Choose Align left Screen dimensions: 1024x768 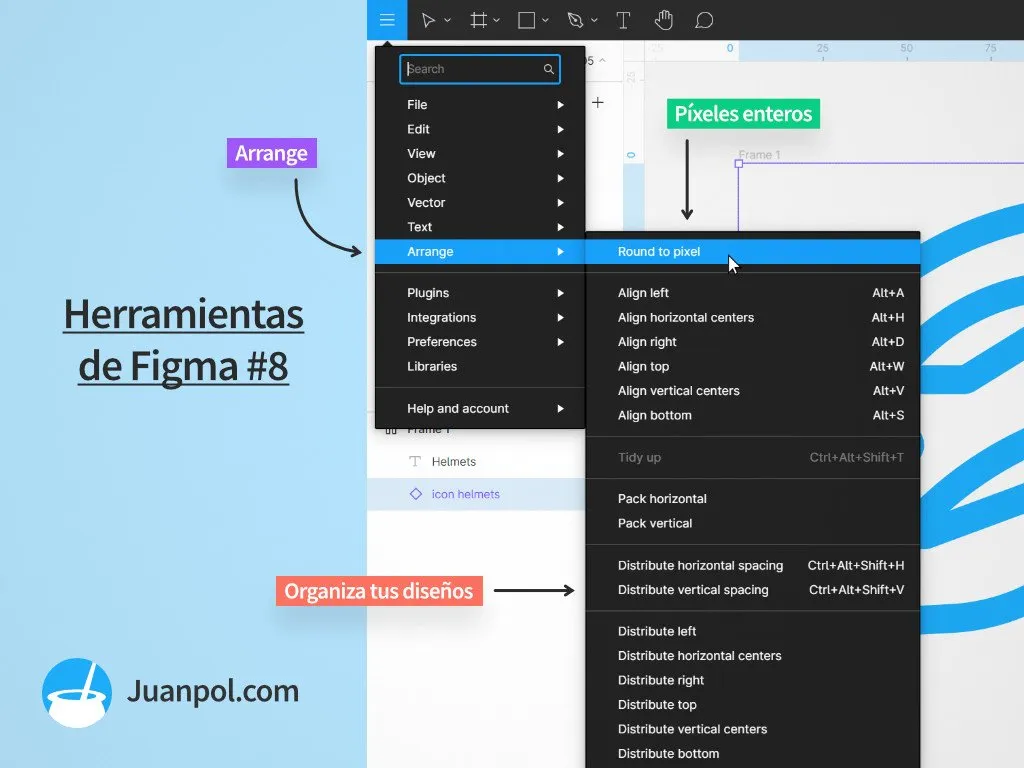[x=753, y=293]
